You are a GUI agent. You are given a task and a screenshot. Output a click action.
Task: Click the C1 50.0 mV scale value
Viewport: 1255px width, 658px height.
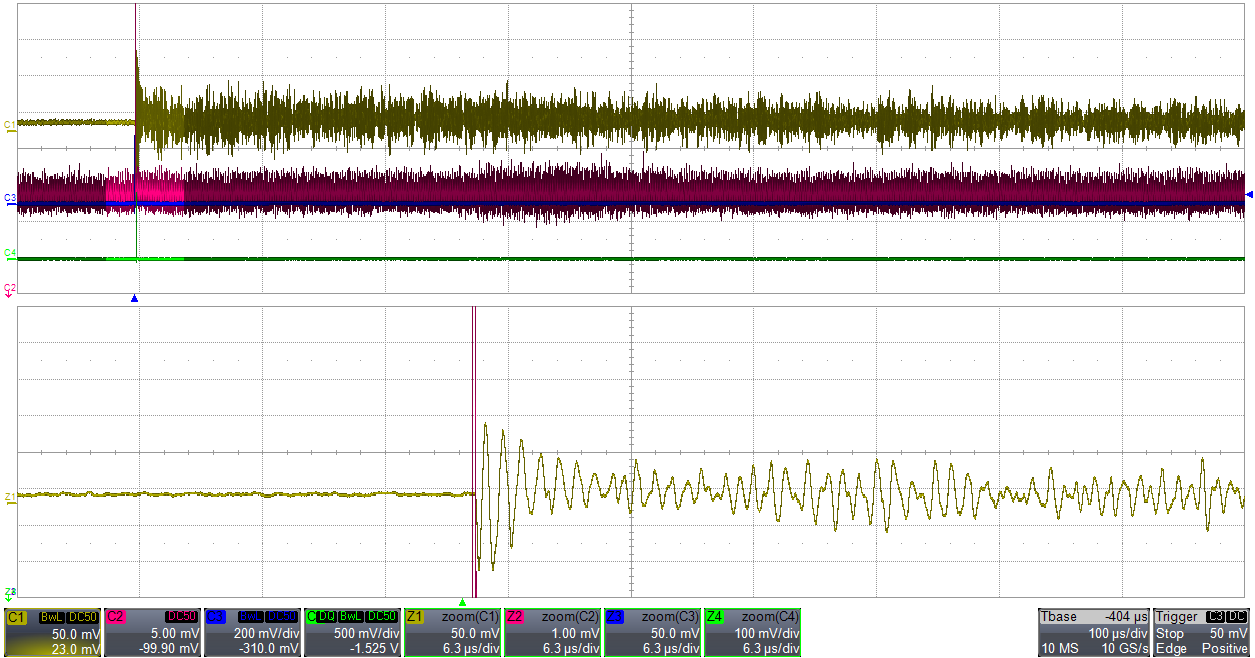click(x=76, y=634)
